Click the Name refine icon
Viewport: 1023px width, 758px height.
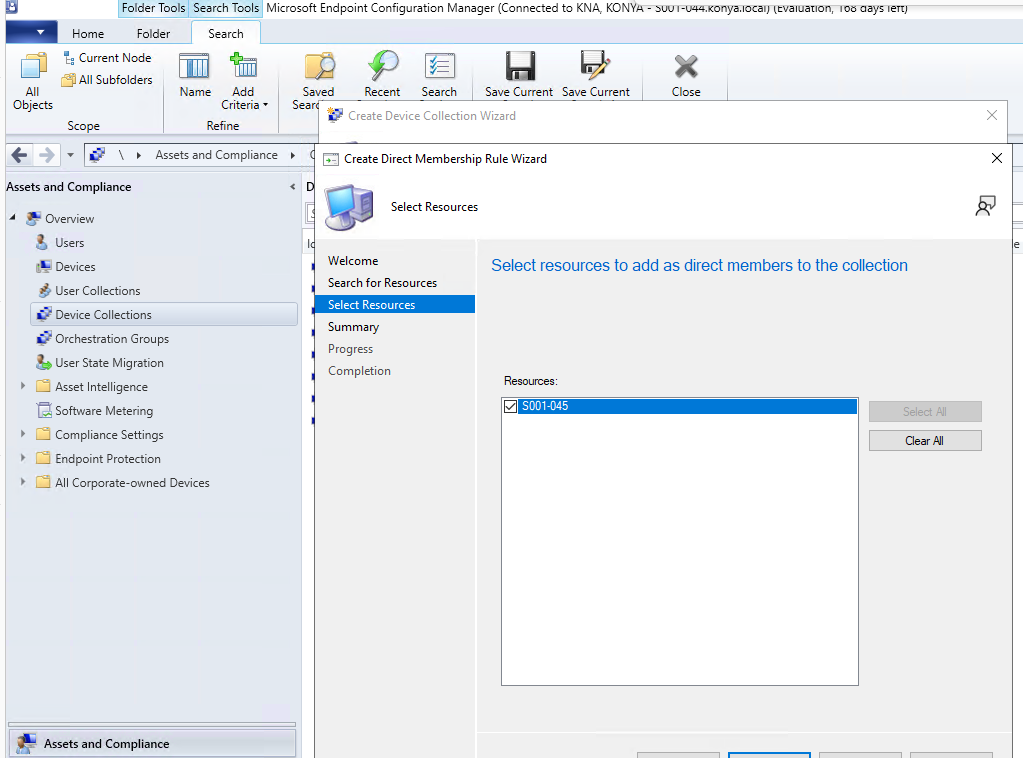tap(194, 74)
